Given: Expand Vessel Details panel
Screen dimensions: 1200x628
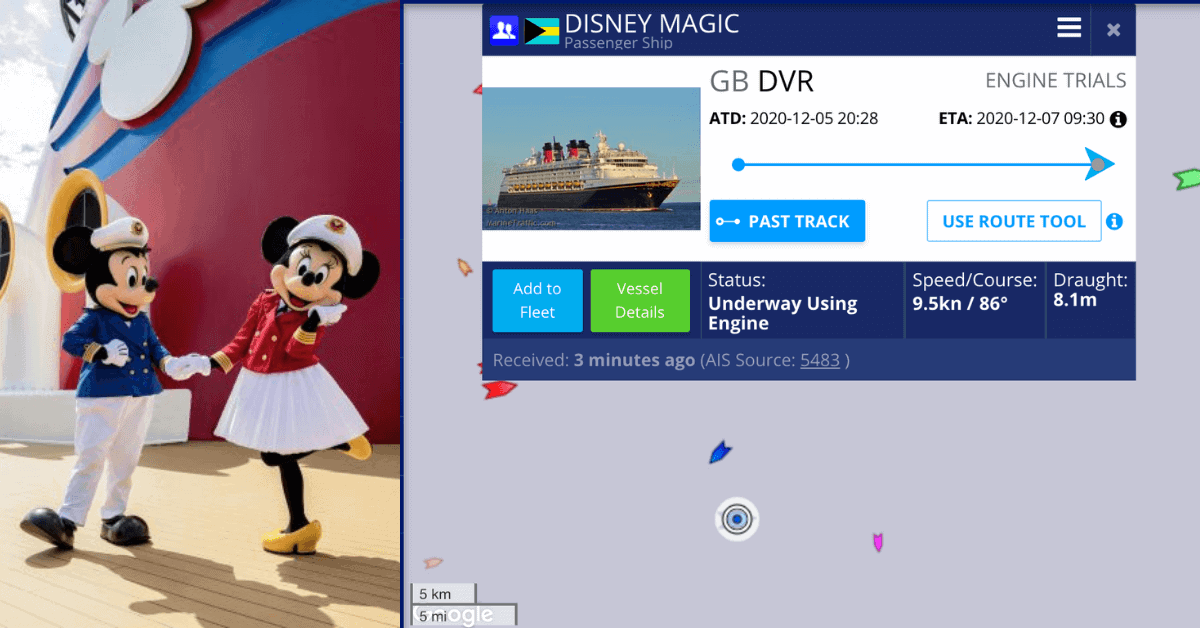Looking at the screenshot, I should click(x=640, y=300).
